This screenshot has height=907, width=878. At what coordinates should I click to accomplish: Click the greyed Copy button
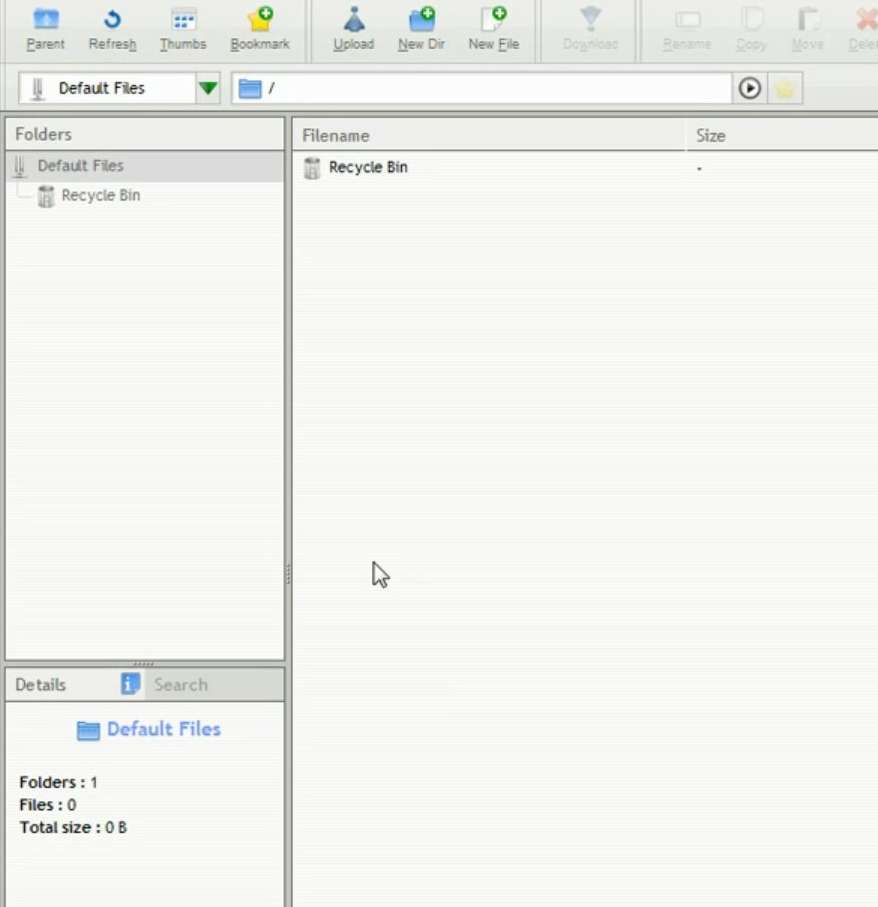coord(751,29)
